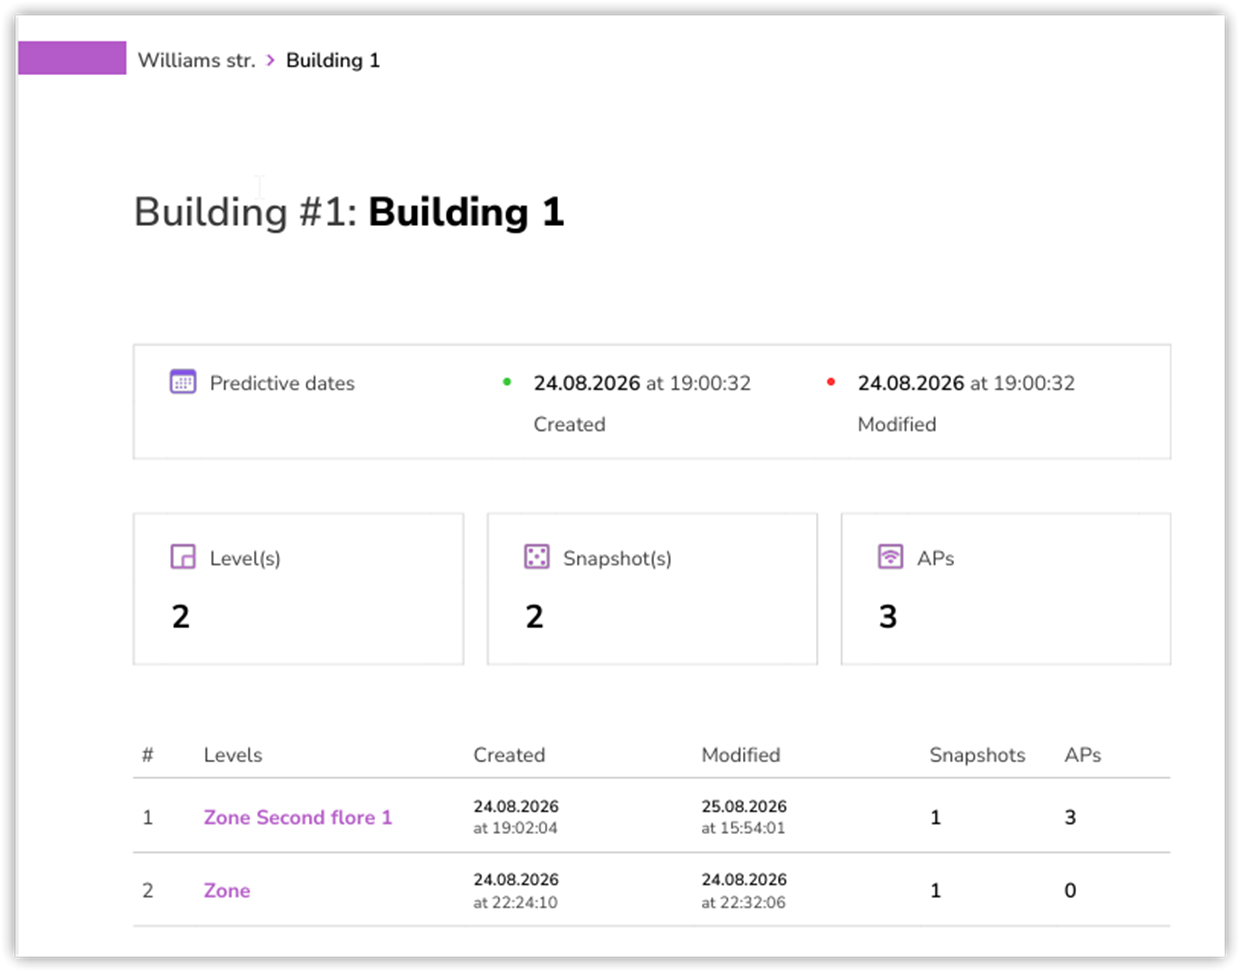Click the Predictive dates label
The width and height of the screenshot is (1240, 972).
coord(282,383)
